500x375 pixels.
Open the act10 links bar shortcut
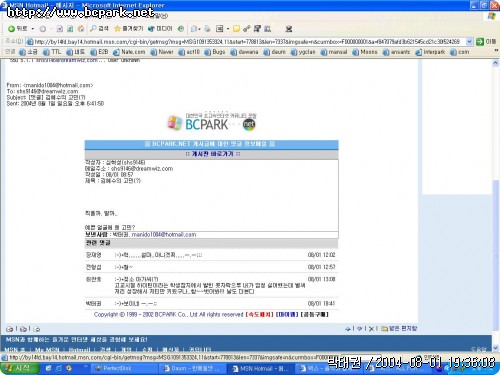click(x=189, y=52)
